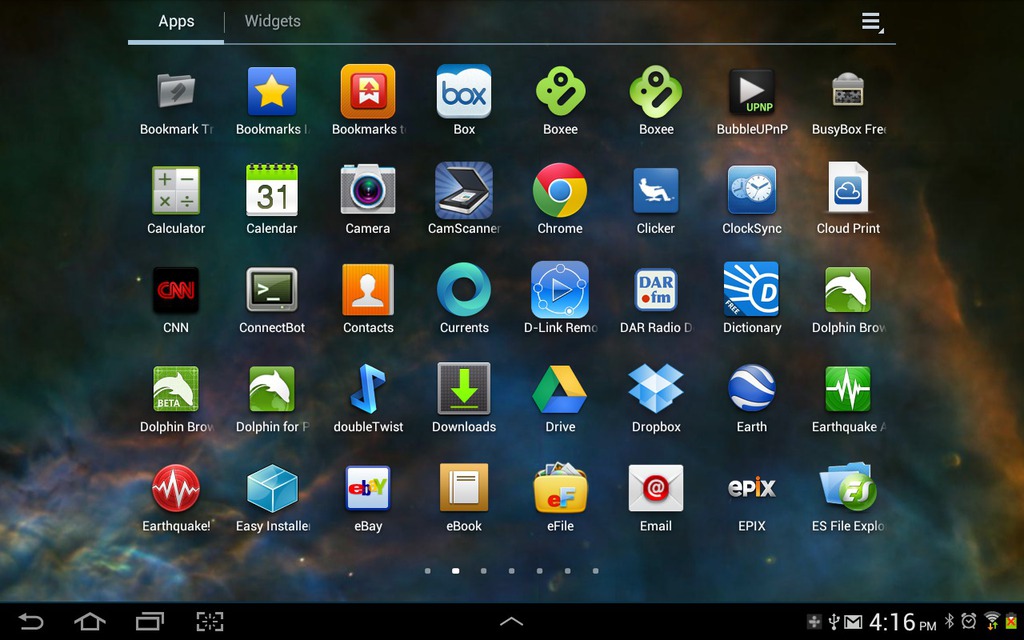The image size is (1024, 640).
Task: Launch the Camera app
Action: click(x=368, y=190)
